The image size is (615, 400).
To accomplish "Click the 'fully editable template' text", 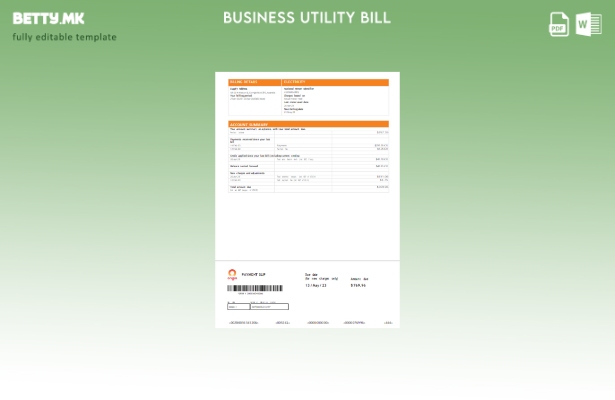I will pos(65,37).
